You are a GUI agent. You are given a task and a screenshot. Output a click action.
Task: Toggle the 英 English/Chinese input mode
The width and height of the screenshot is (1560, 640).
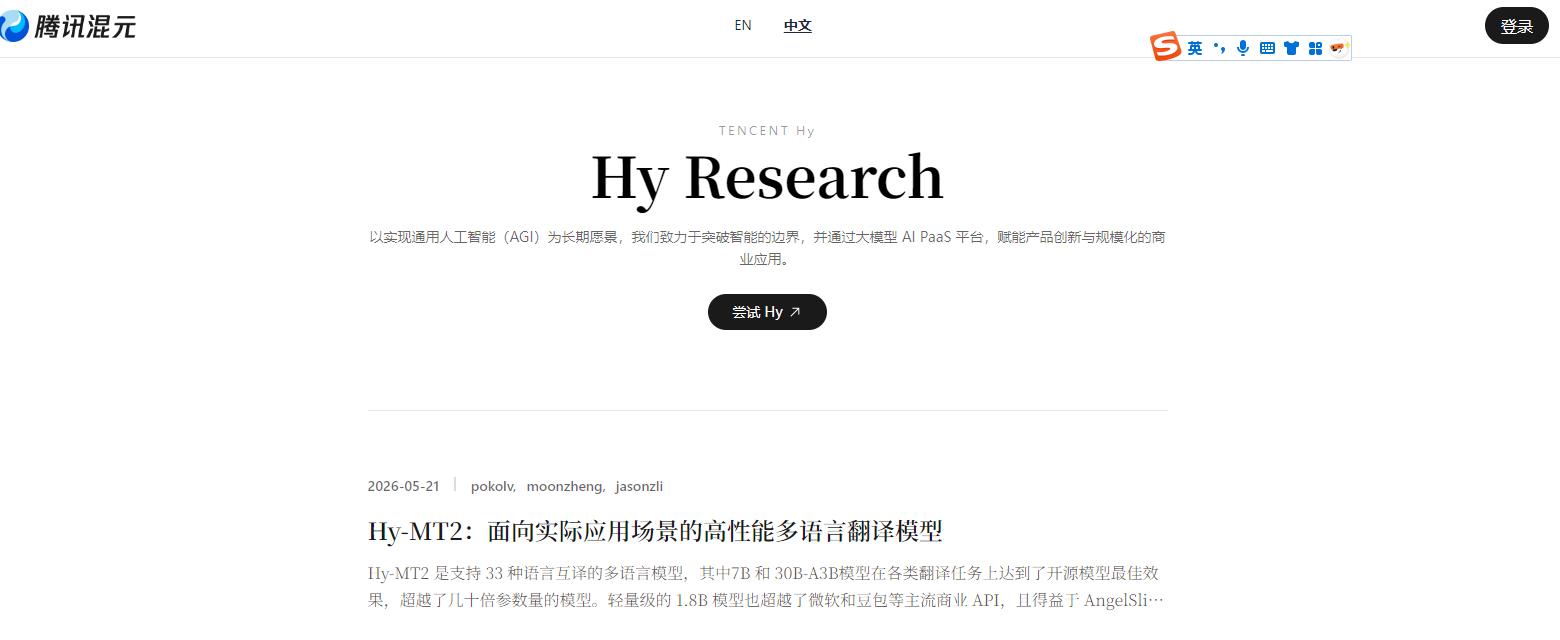[x=1195, y=48]
